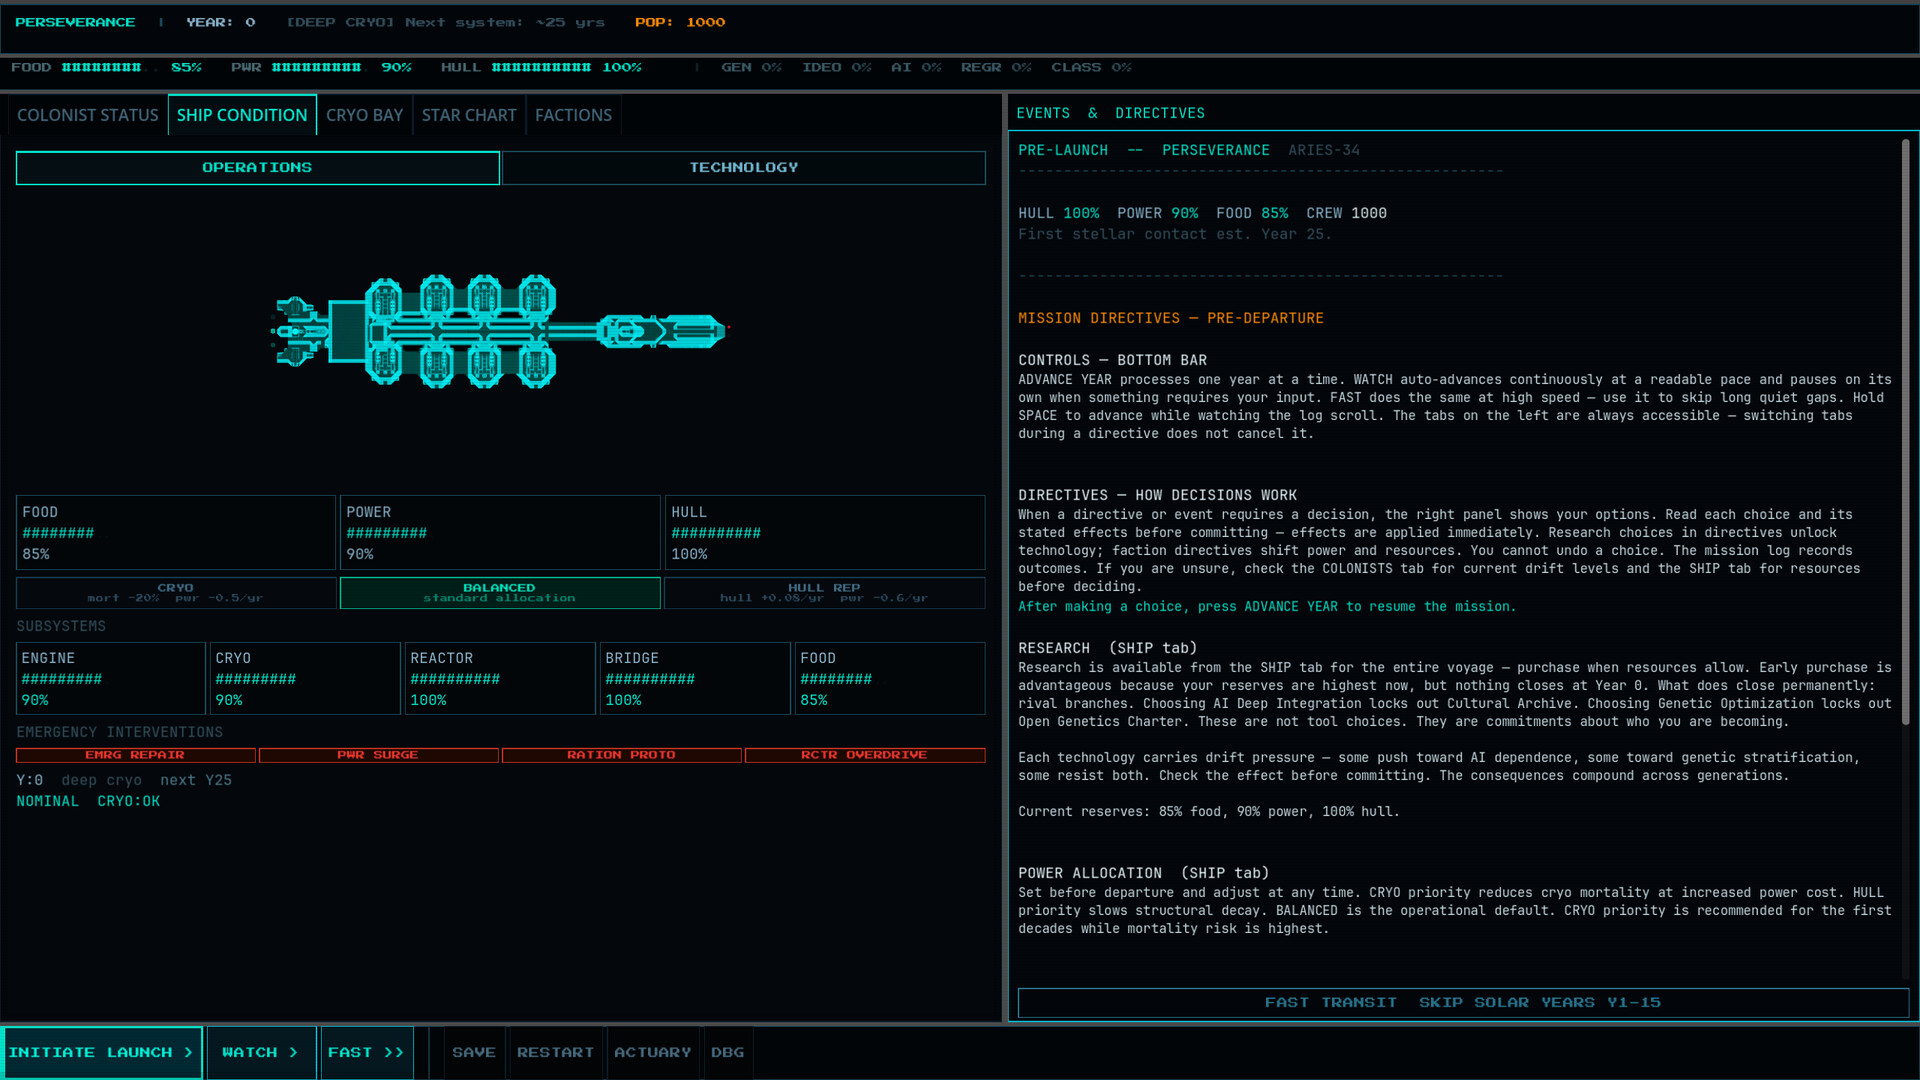Trigger the EMRG REPAIR intervention

pos(135,755)
